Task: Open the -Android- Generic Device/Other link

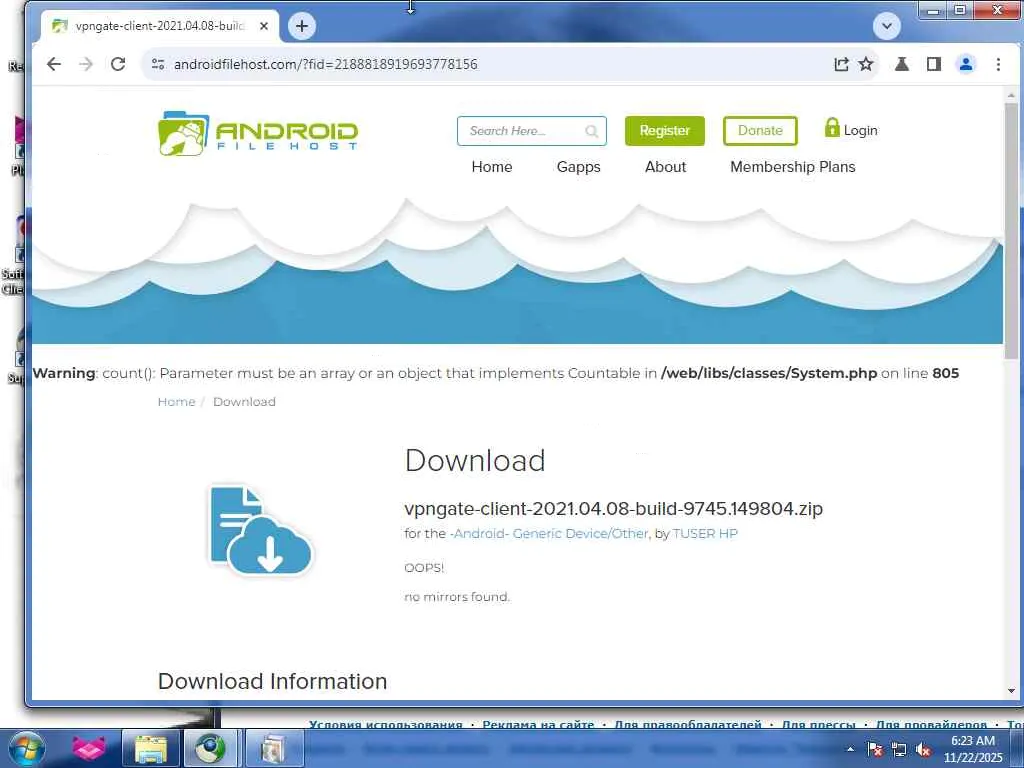Action: pos(549,534)
